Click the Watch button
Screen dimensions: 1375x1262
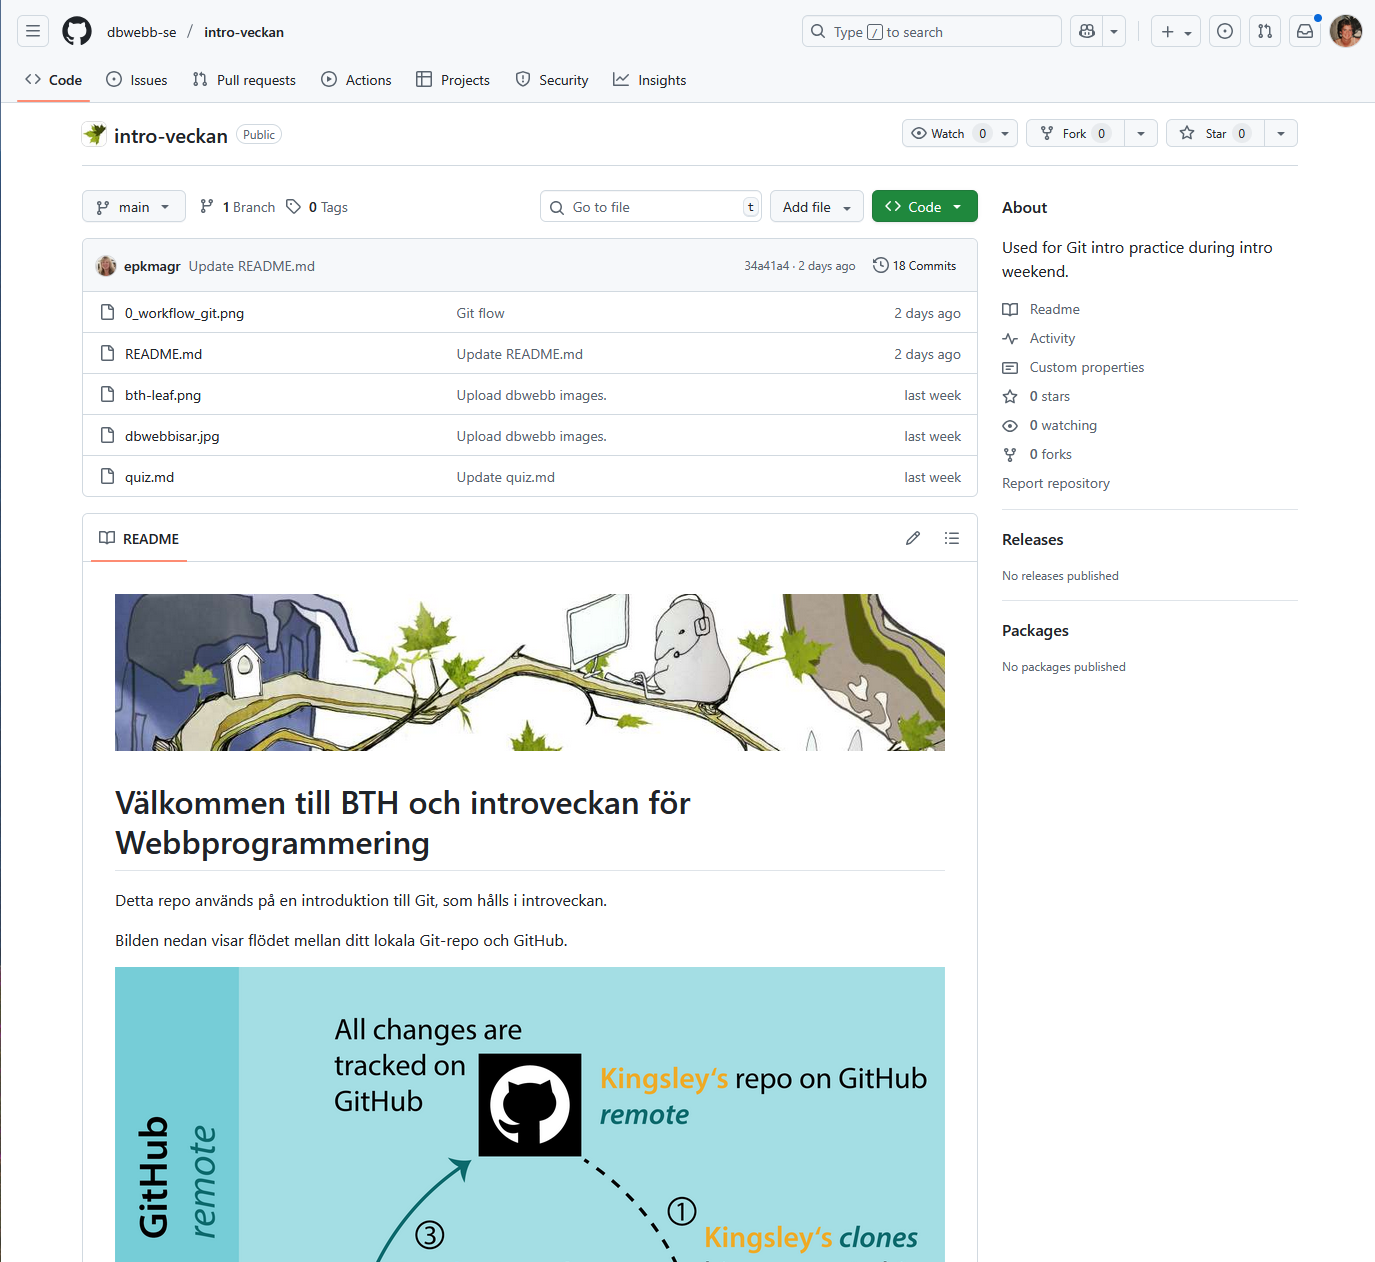point(949,133)
